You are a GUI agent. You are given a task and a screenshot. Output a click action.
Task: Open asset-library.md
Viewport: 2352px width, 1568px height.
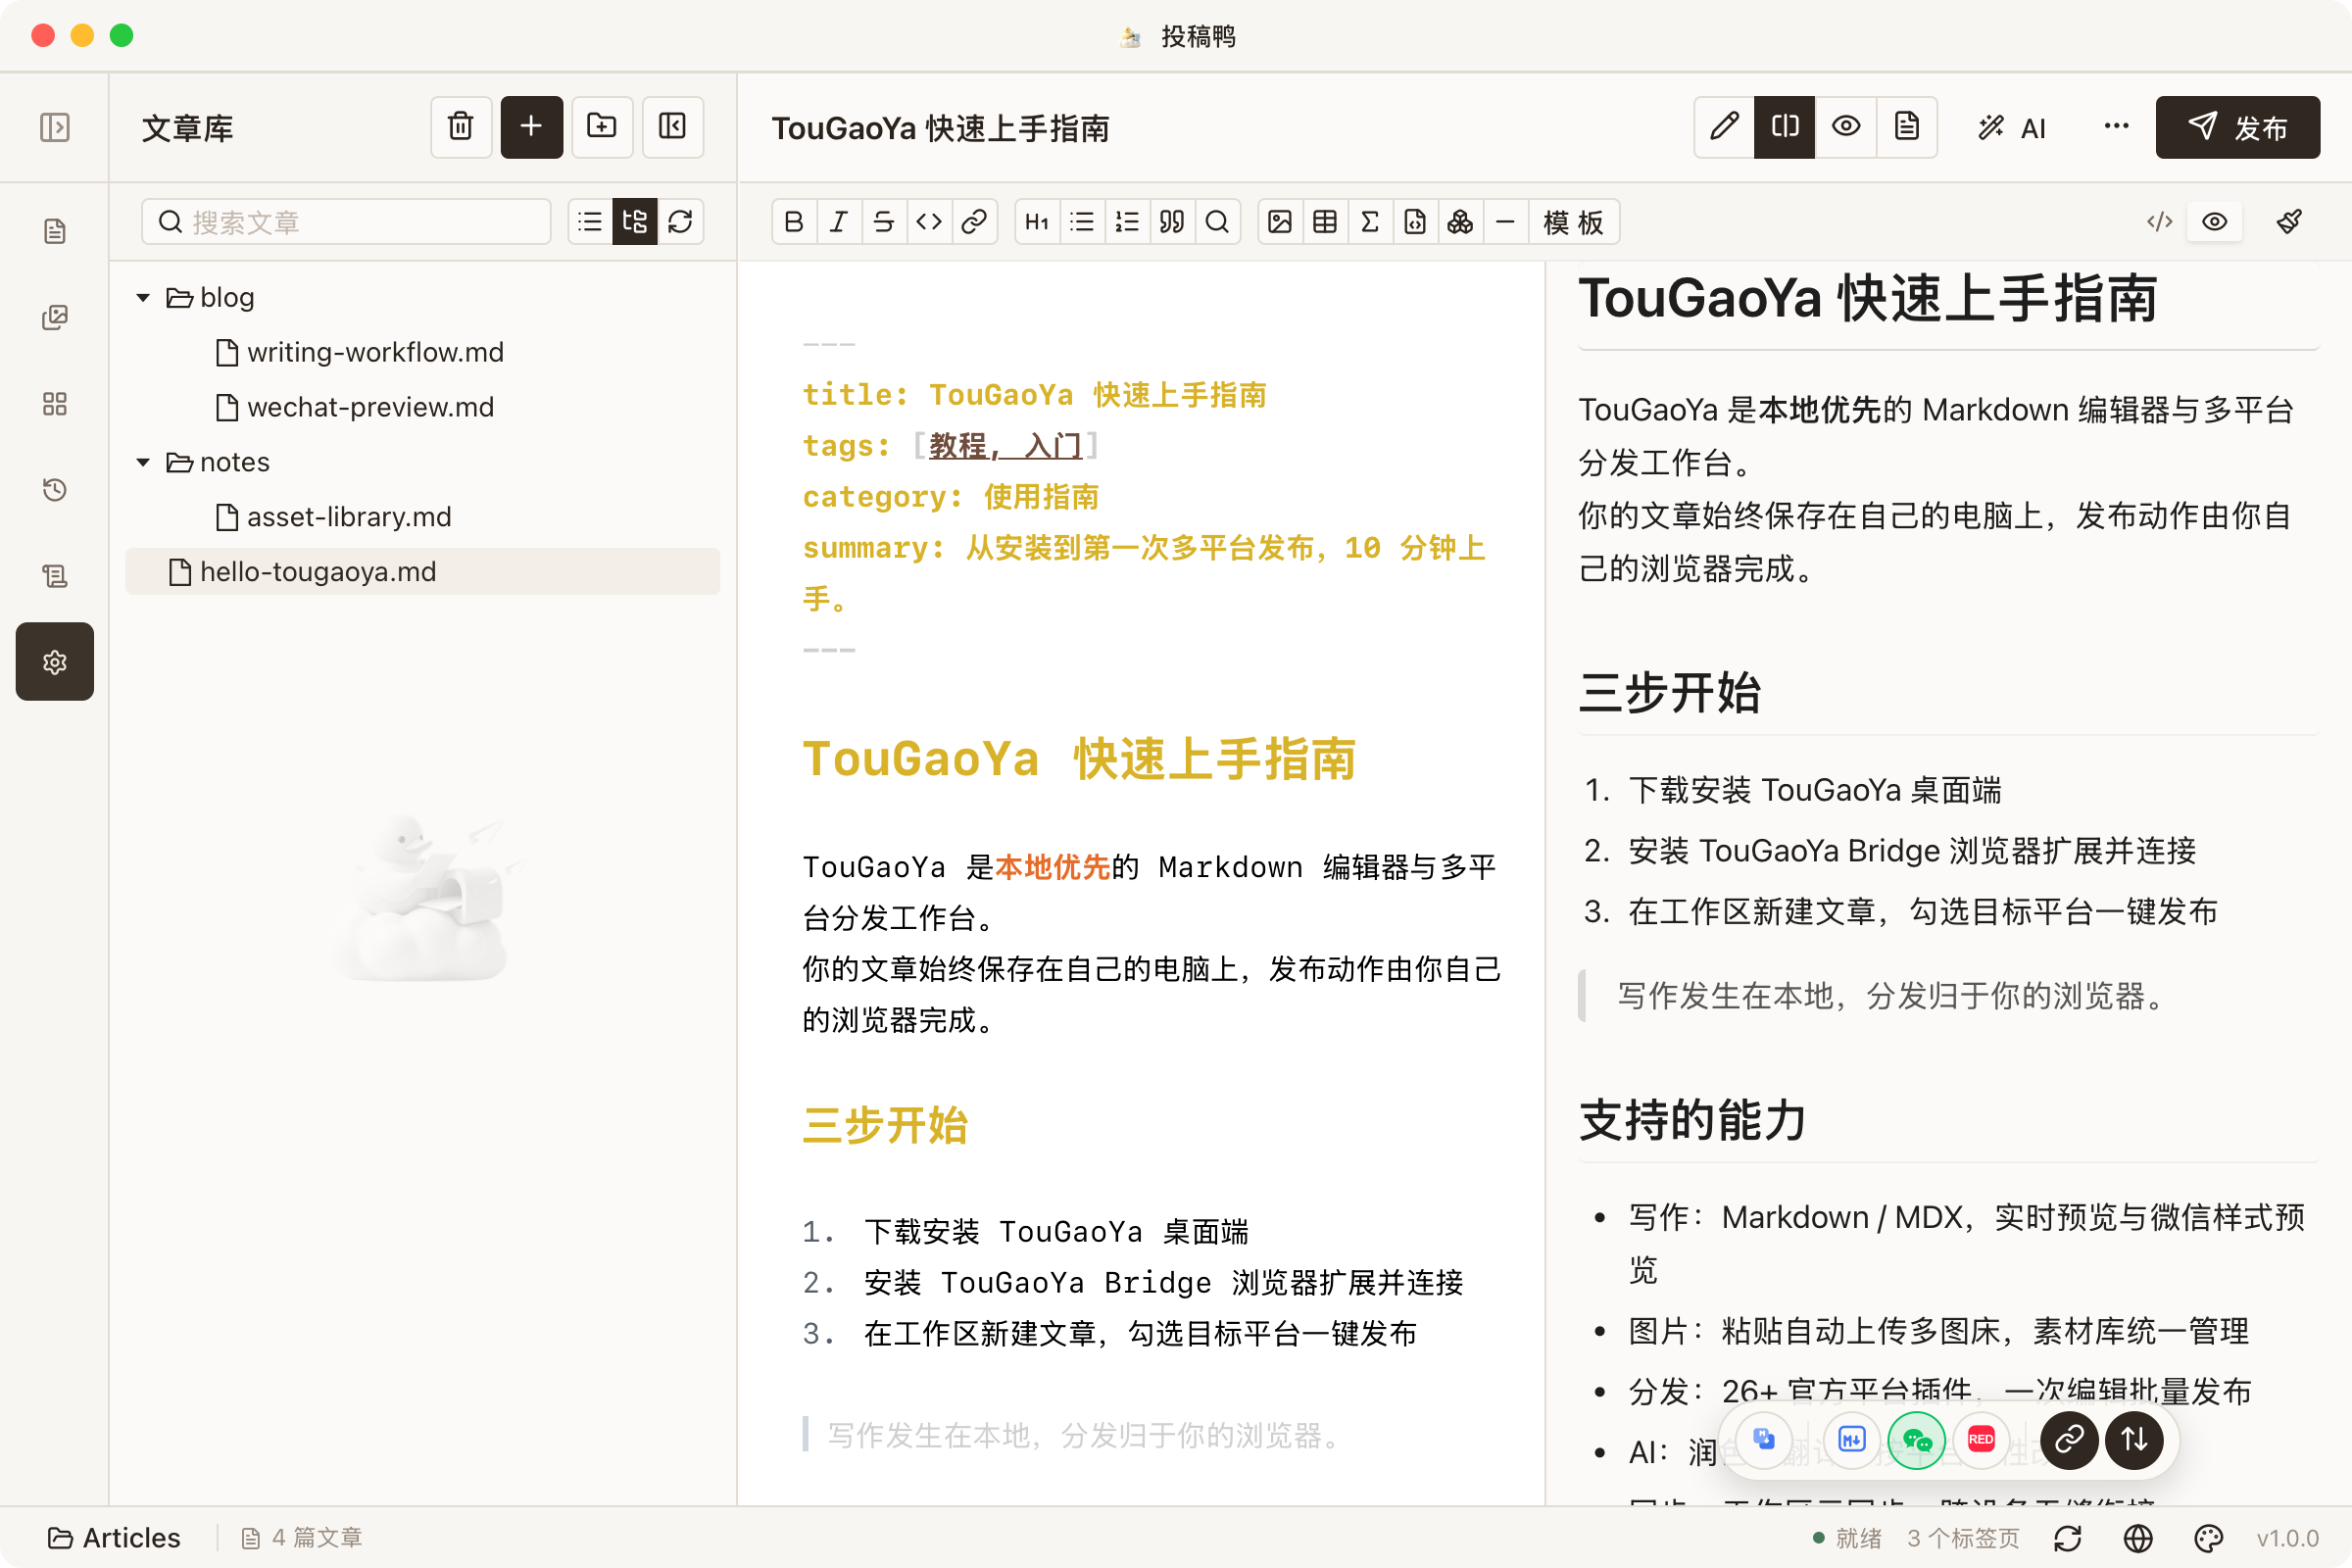click(422, 517)
